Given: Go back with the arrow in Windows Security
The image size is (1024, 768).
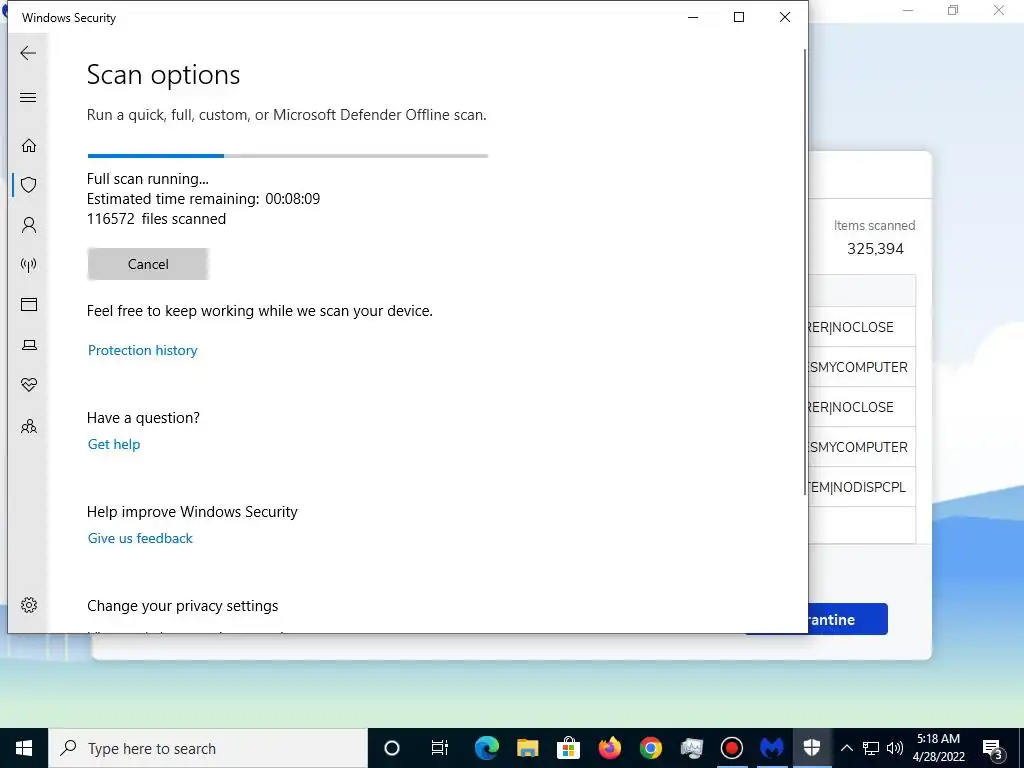Looking at the screenshot, I should [28, 53].
